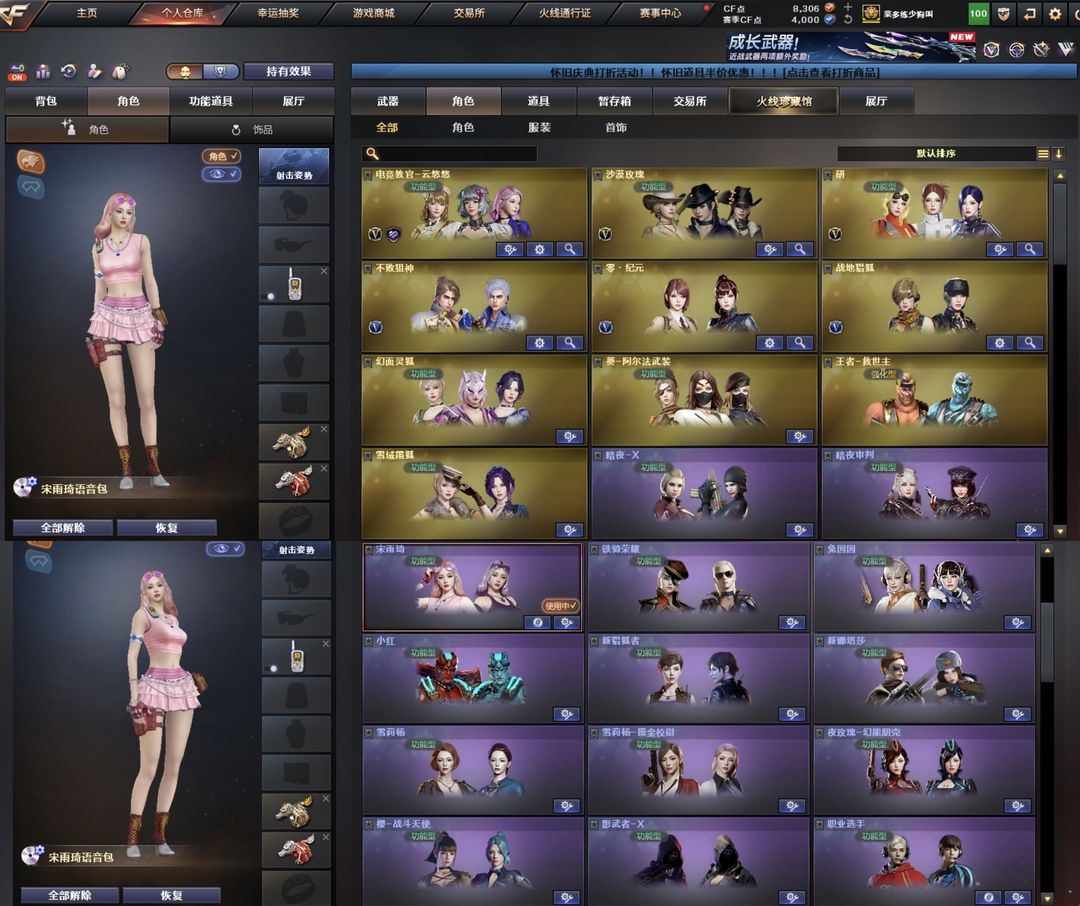1080x906 pixels.
Task: Toggle the 使用中 check on 宋雨琦 card
Action: pyautogui.click(x=561, y=606)
